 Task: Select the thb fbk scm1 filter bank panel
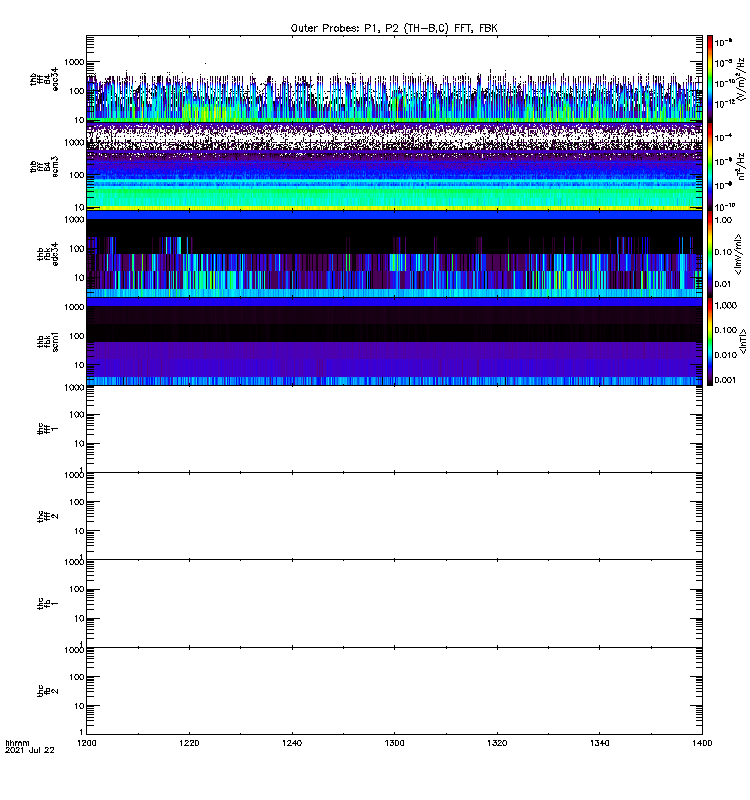point(394,341)
